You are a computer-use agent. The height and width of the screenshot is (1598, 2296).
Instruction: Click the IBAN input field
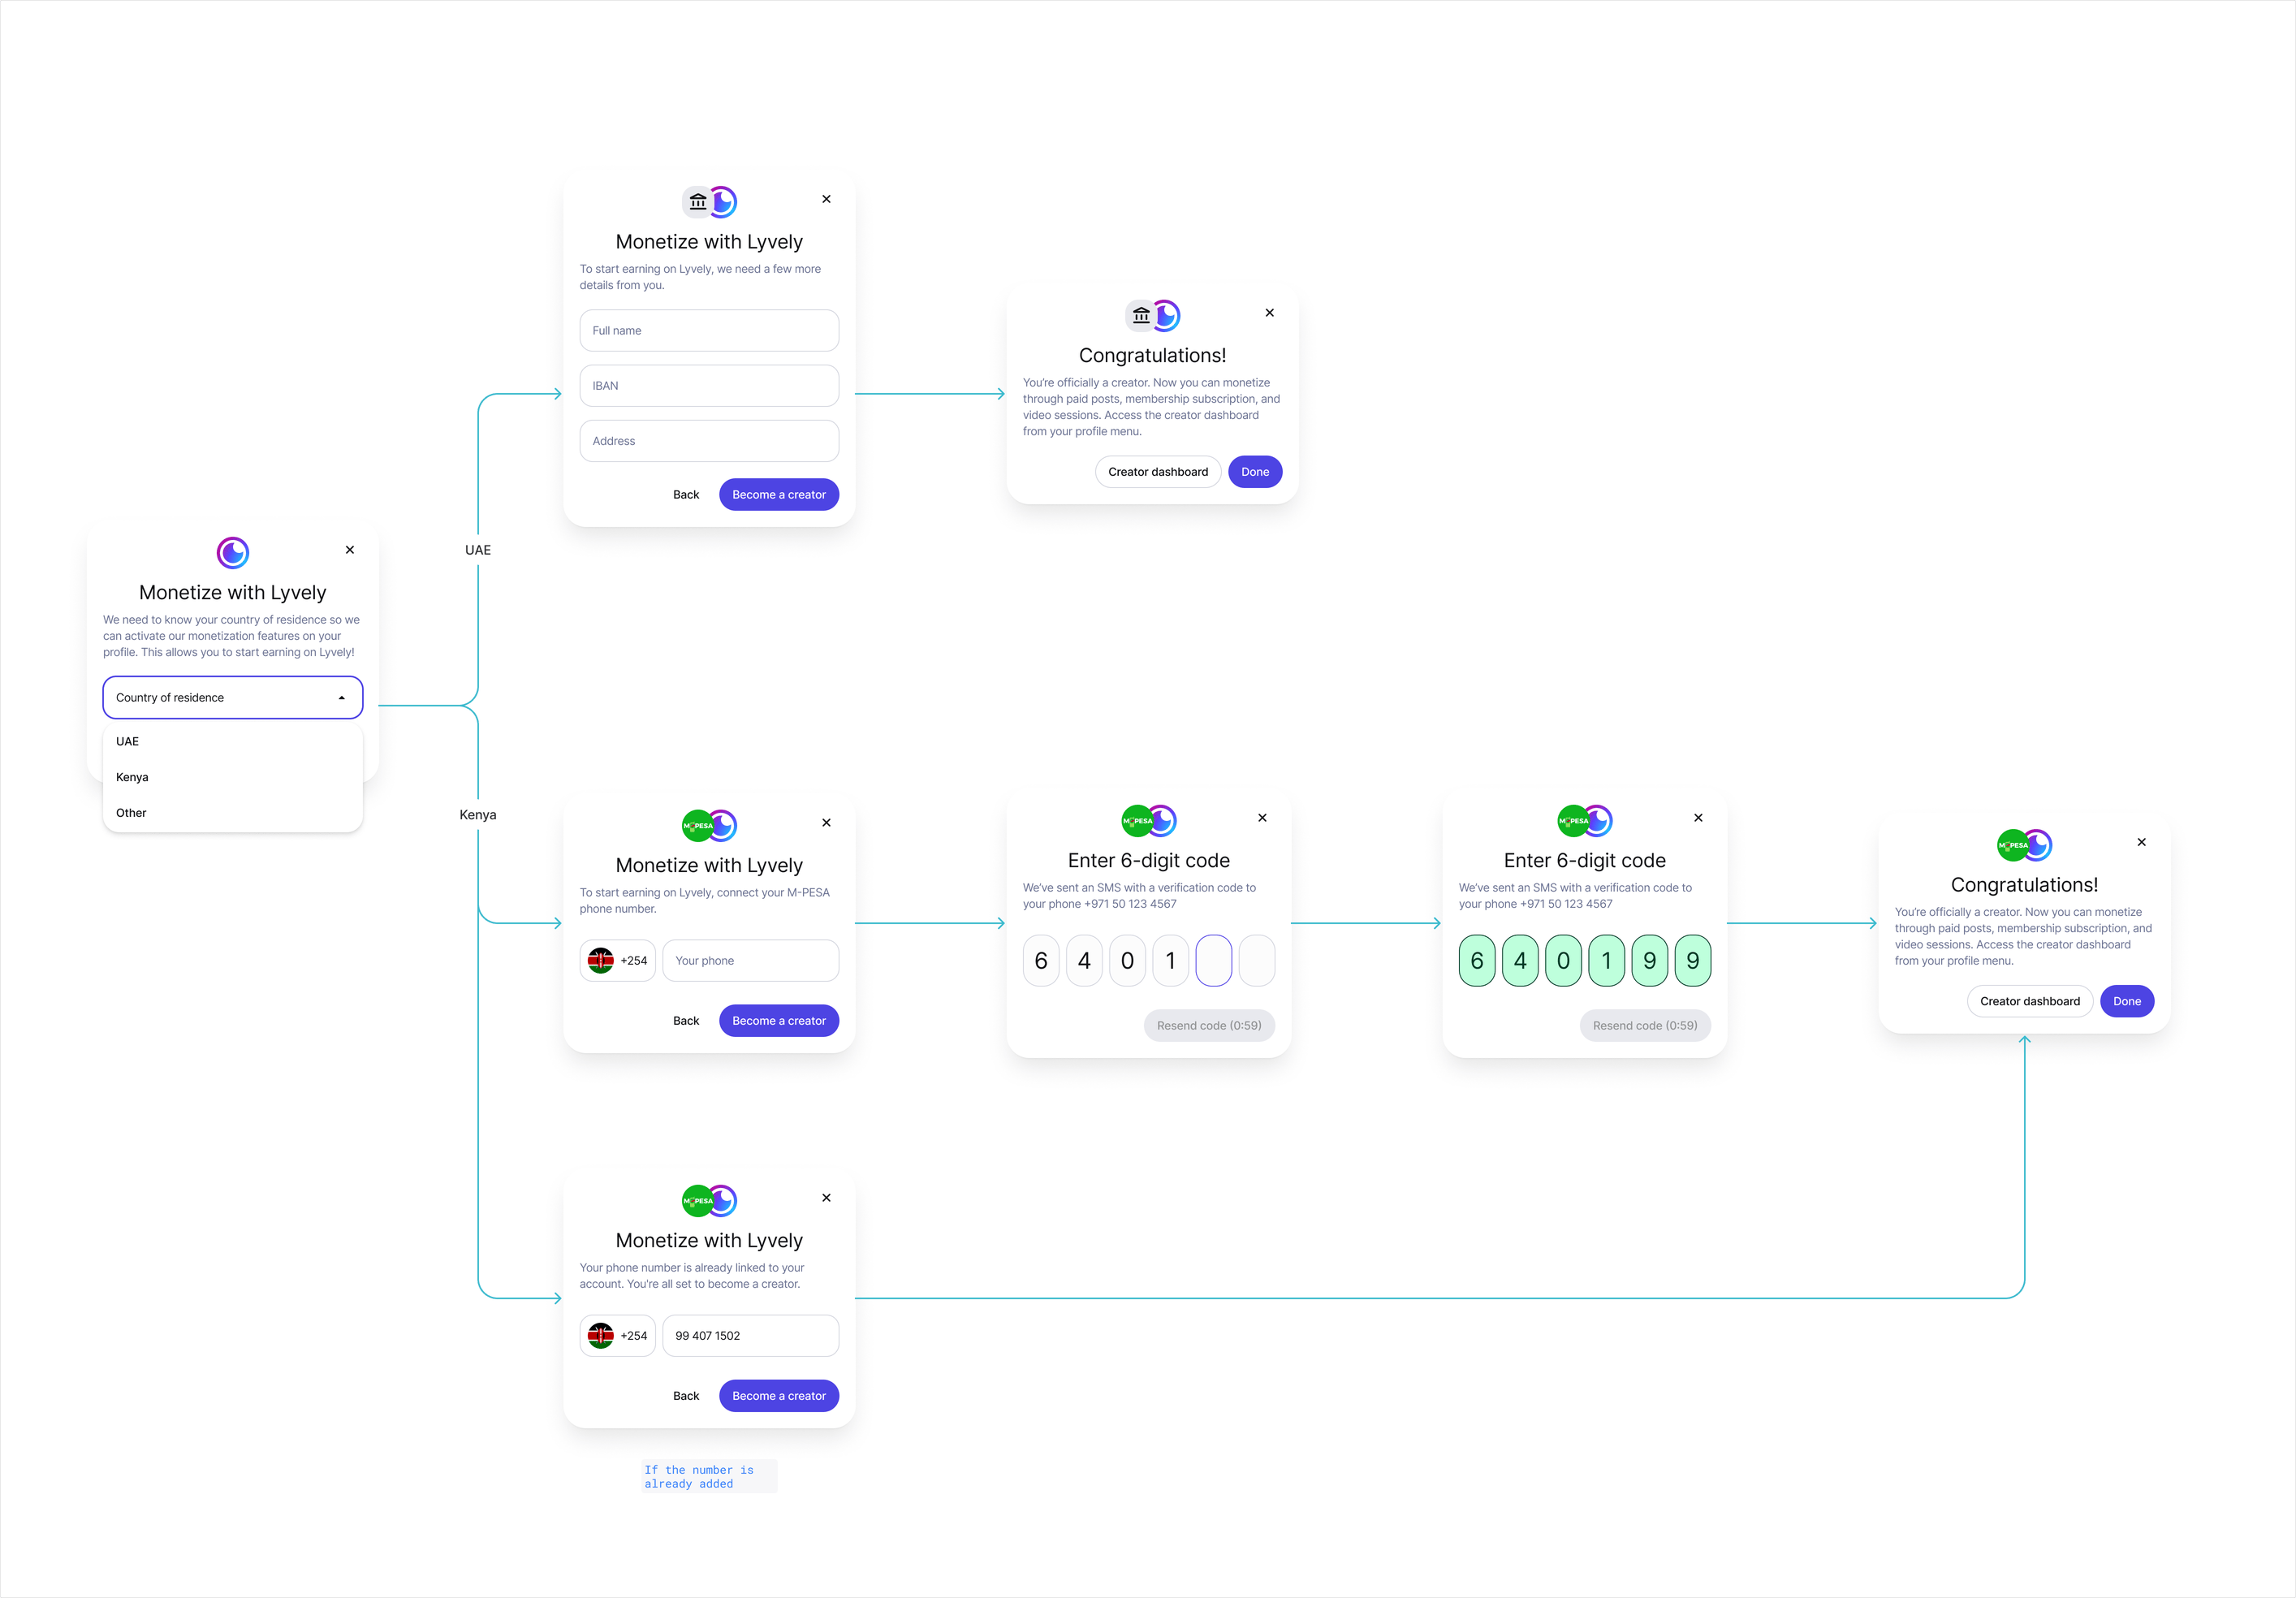[x=709, y=385]
